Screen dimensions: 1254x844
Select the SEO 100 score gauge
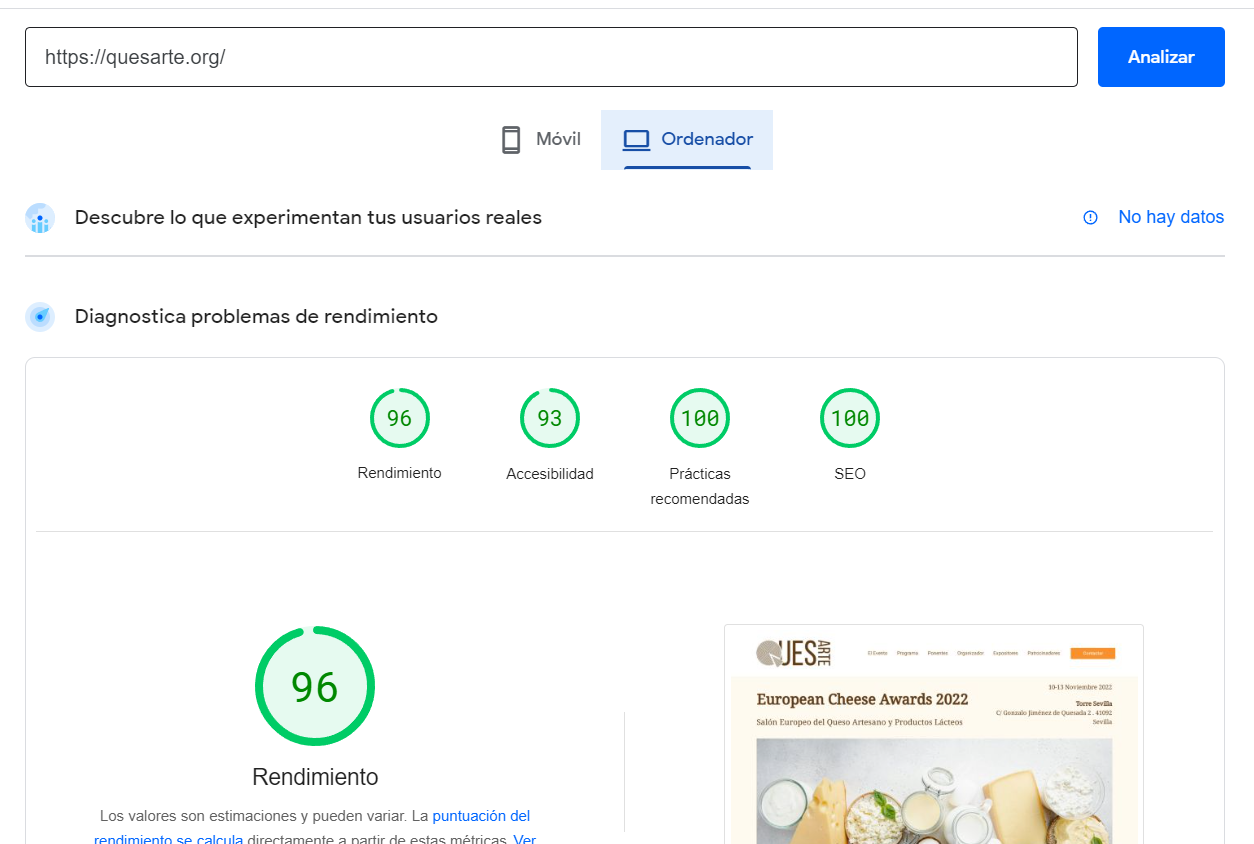tap(849, 418)
